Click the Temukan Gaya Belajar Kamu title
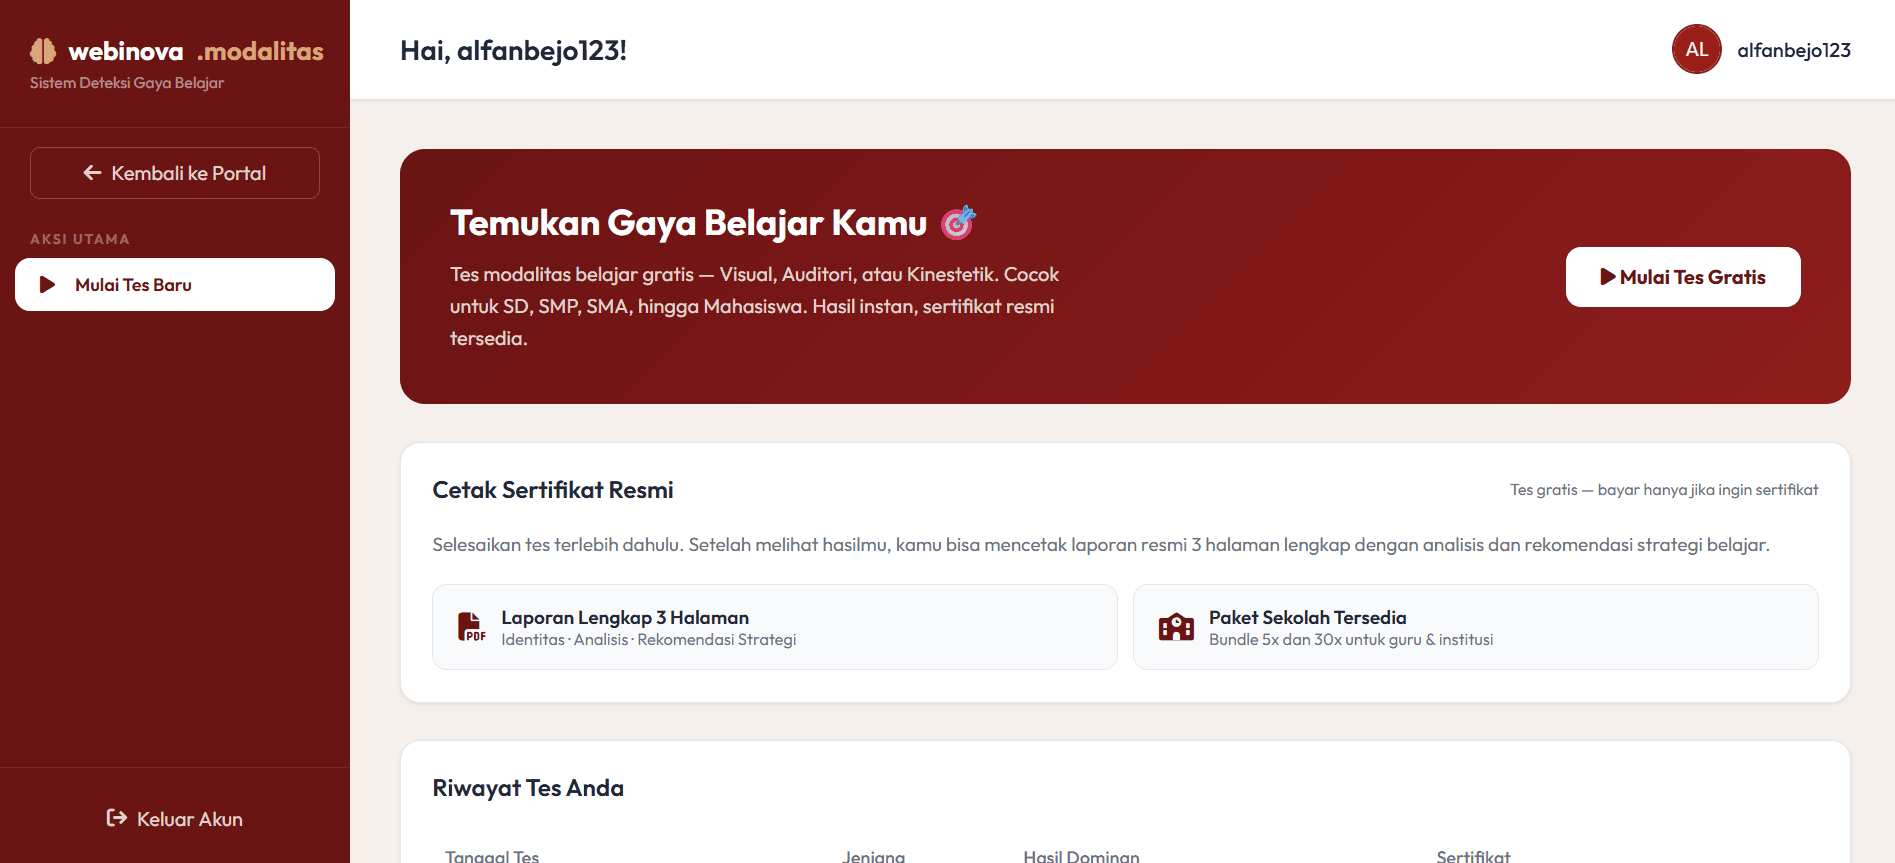 [x=688, y=223]
